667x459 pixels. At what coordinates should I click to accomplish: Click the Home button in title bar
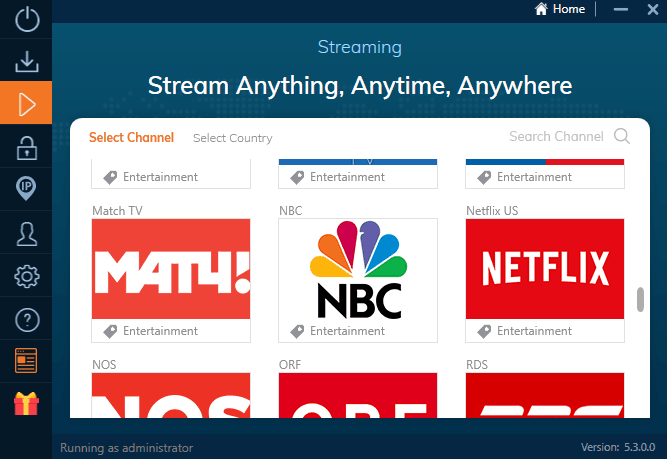pos(560,9)
